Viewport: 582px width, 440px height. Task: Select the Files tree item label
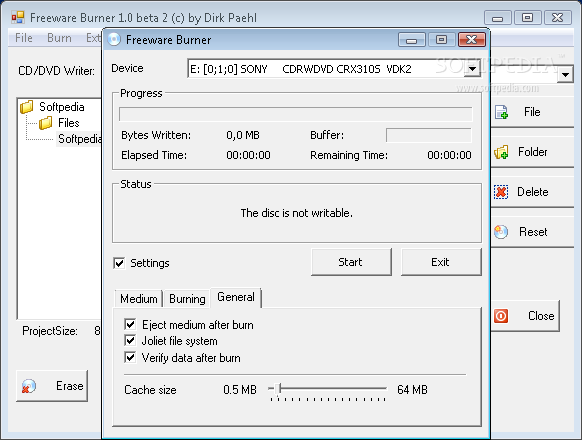(69, 123)
